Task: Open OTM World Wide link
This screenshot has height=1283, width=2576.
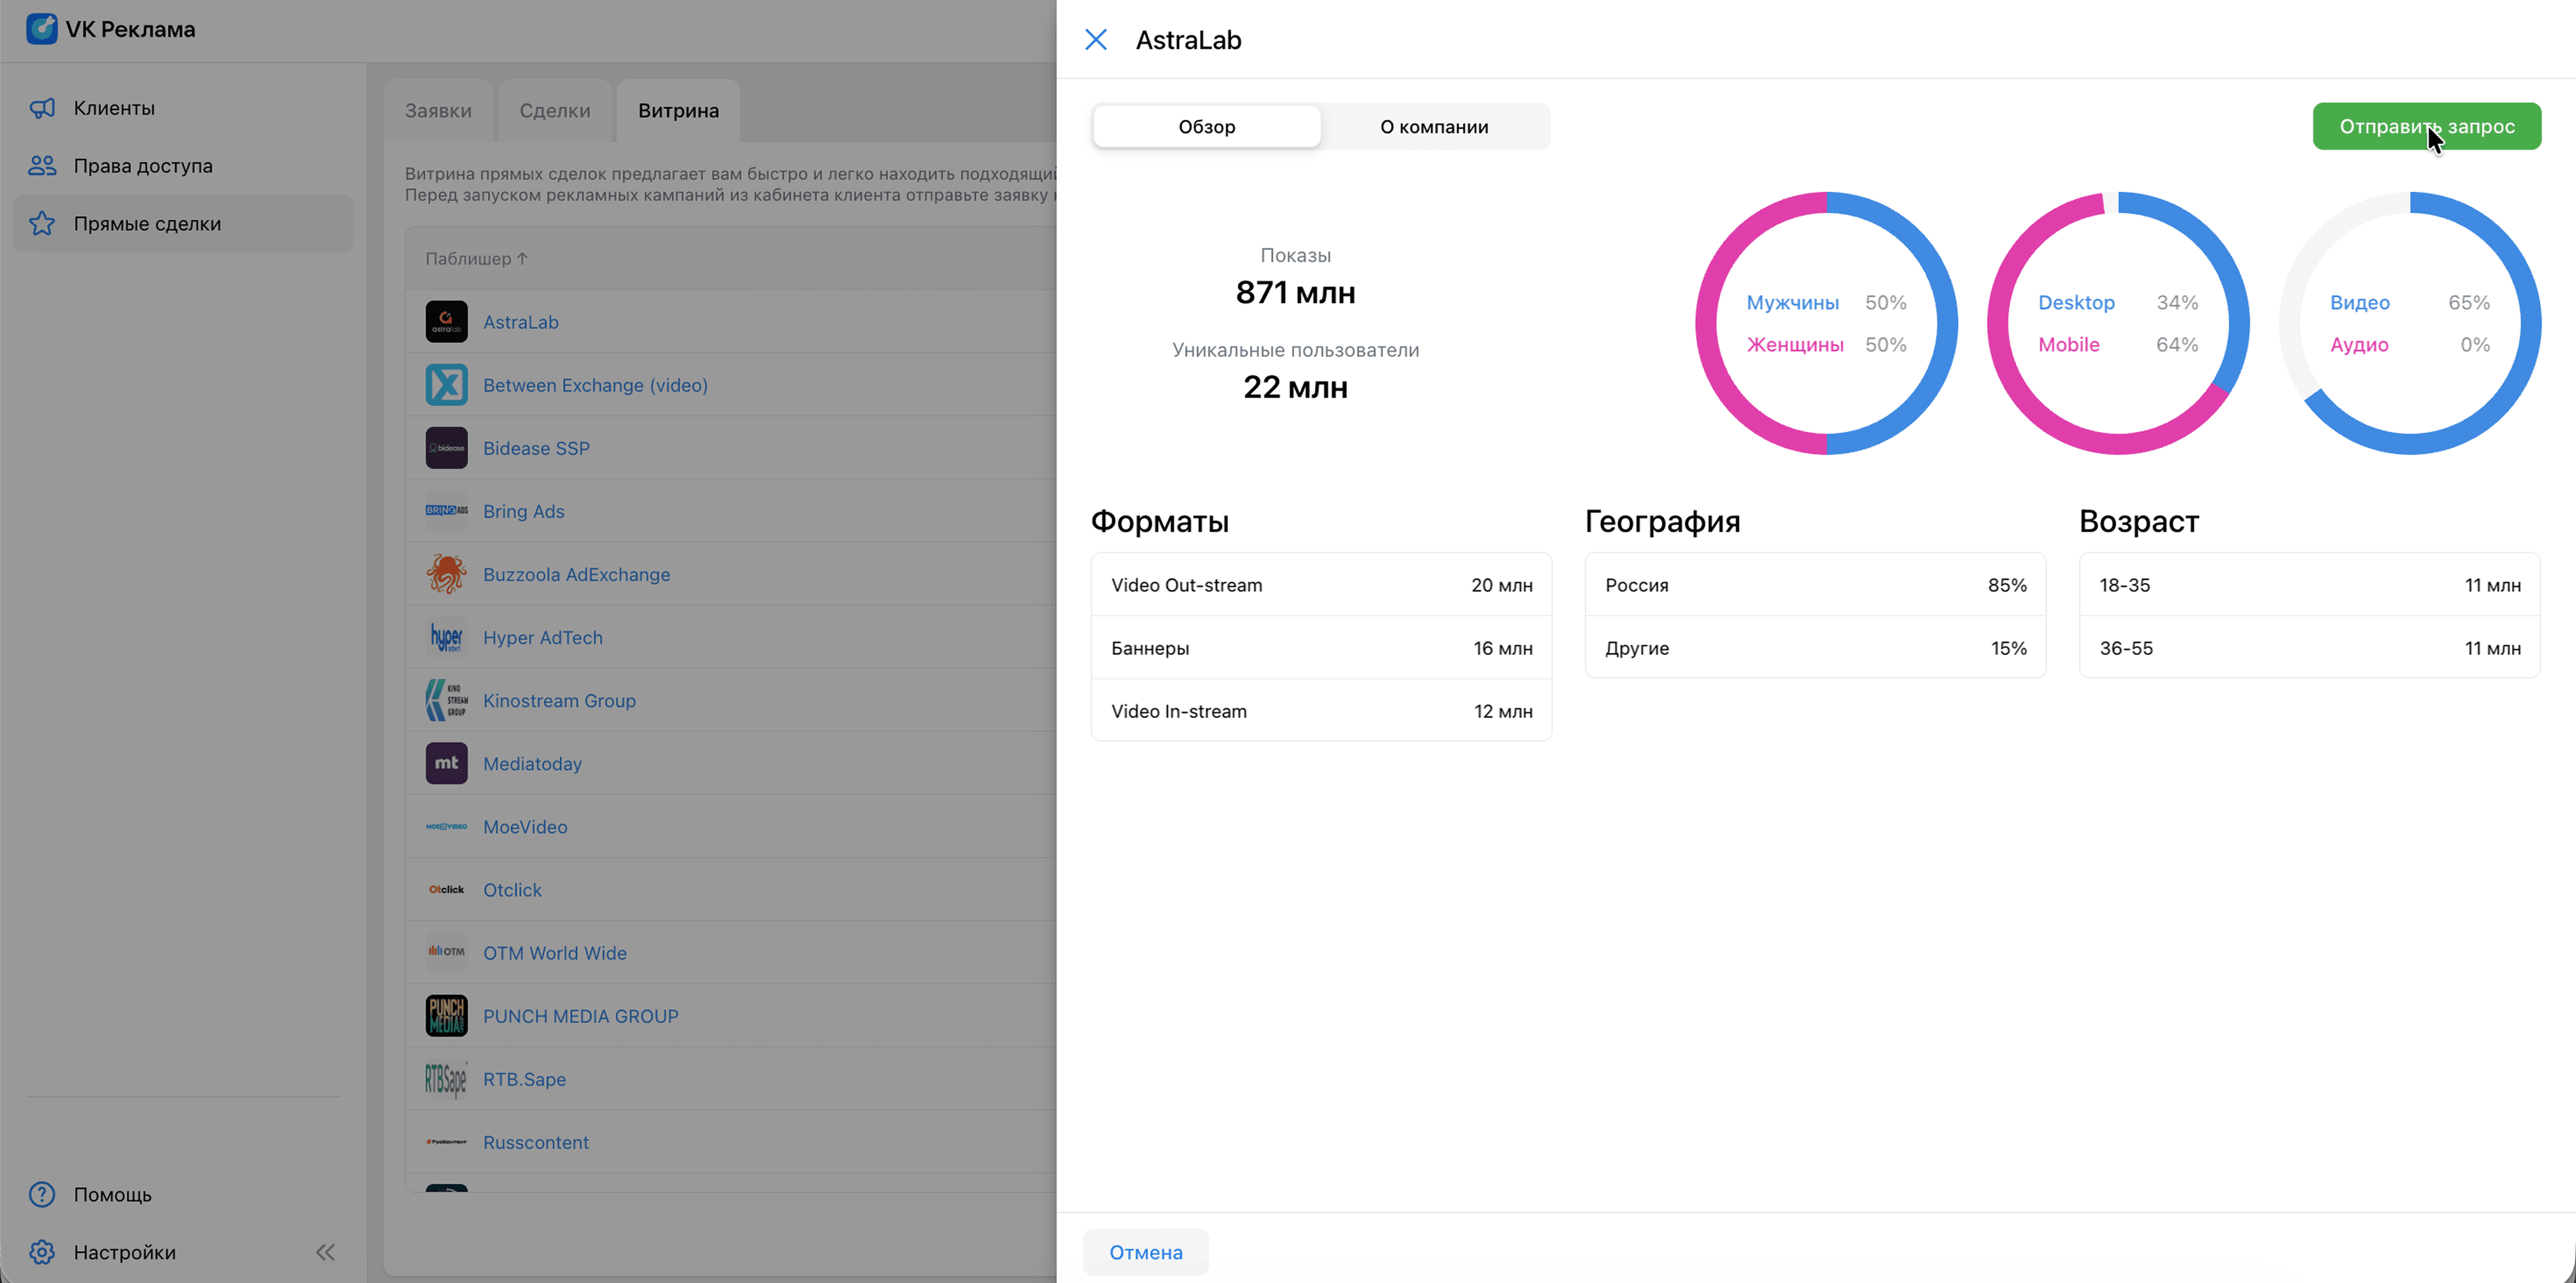Action: 555,952
